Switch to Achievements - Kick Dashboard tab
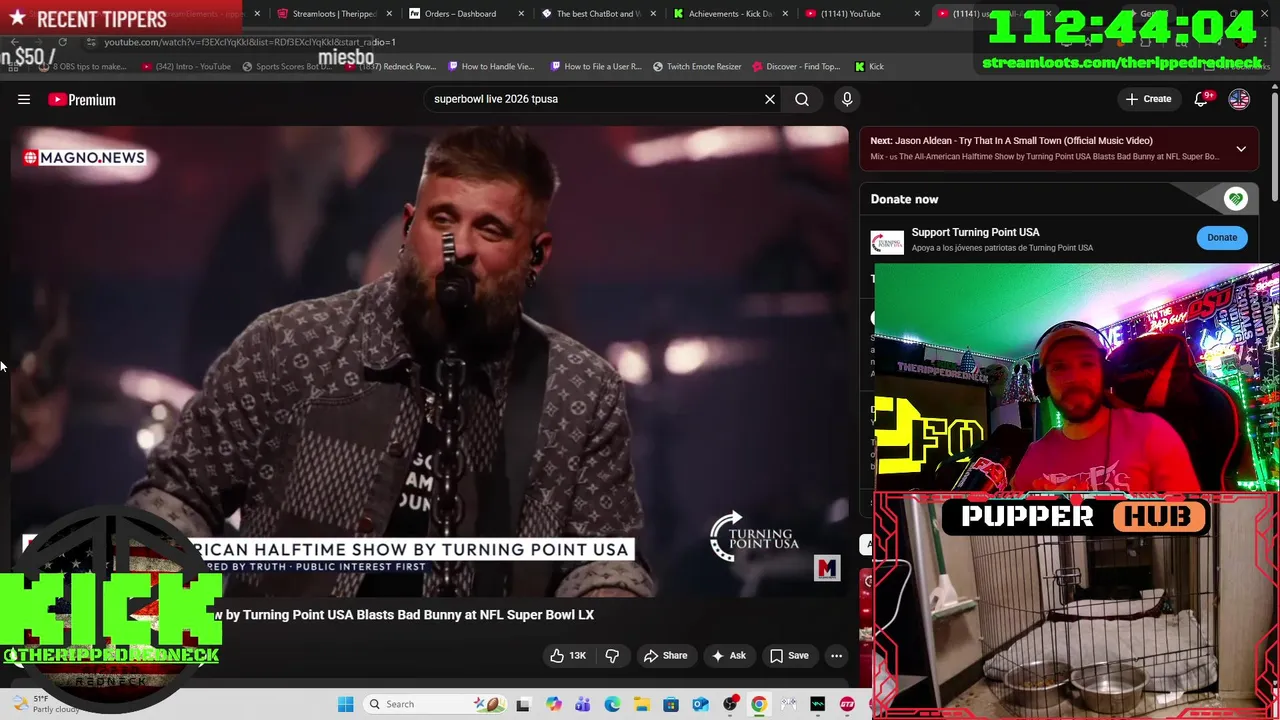Image resolution: width=1280 pixels, height=720 pixels. [730, 13]
